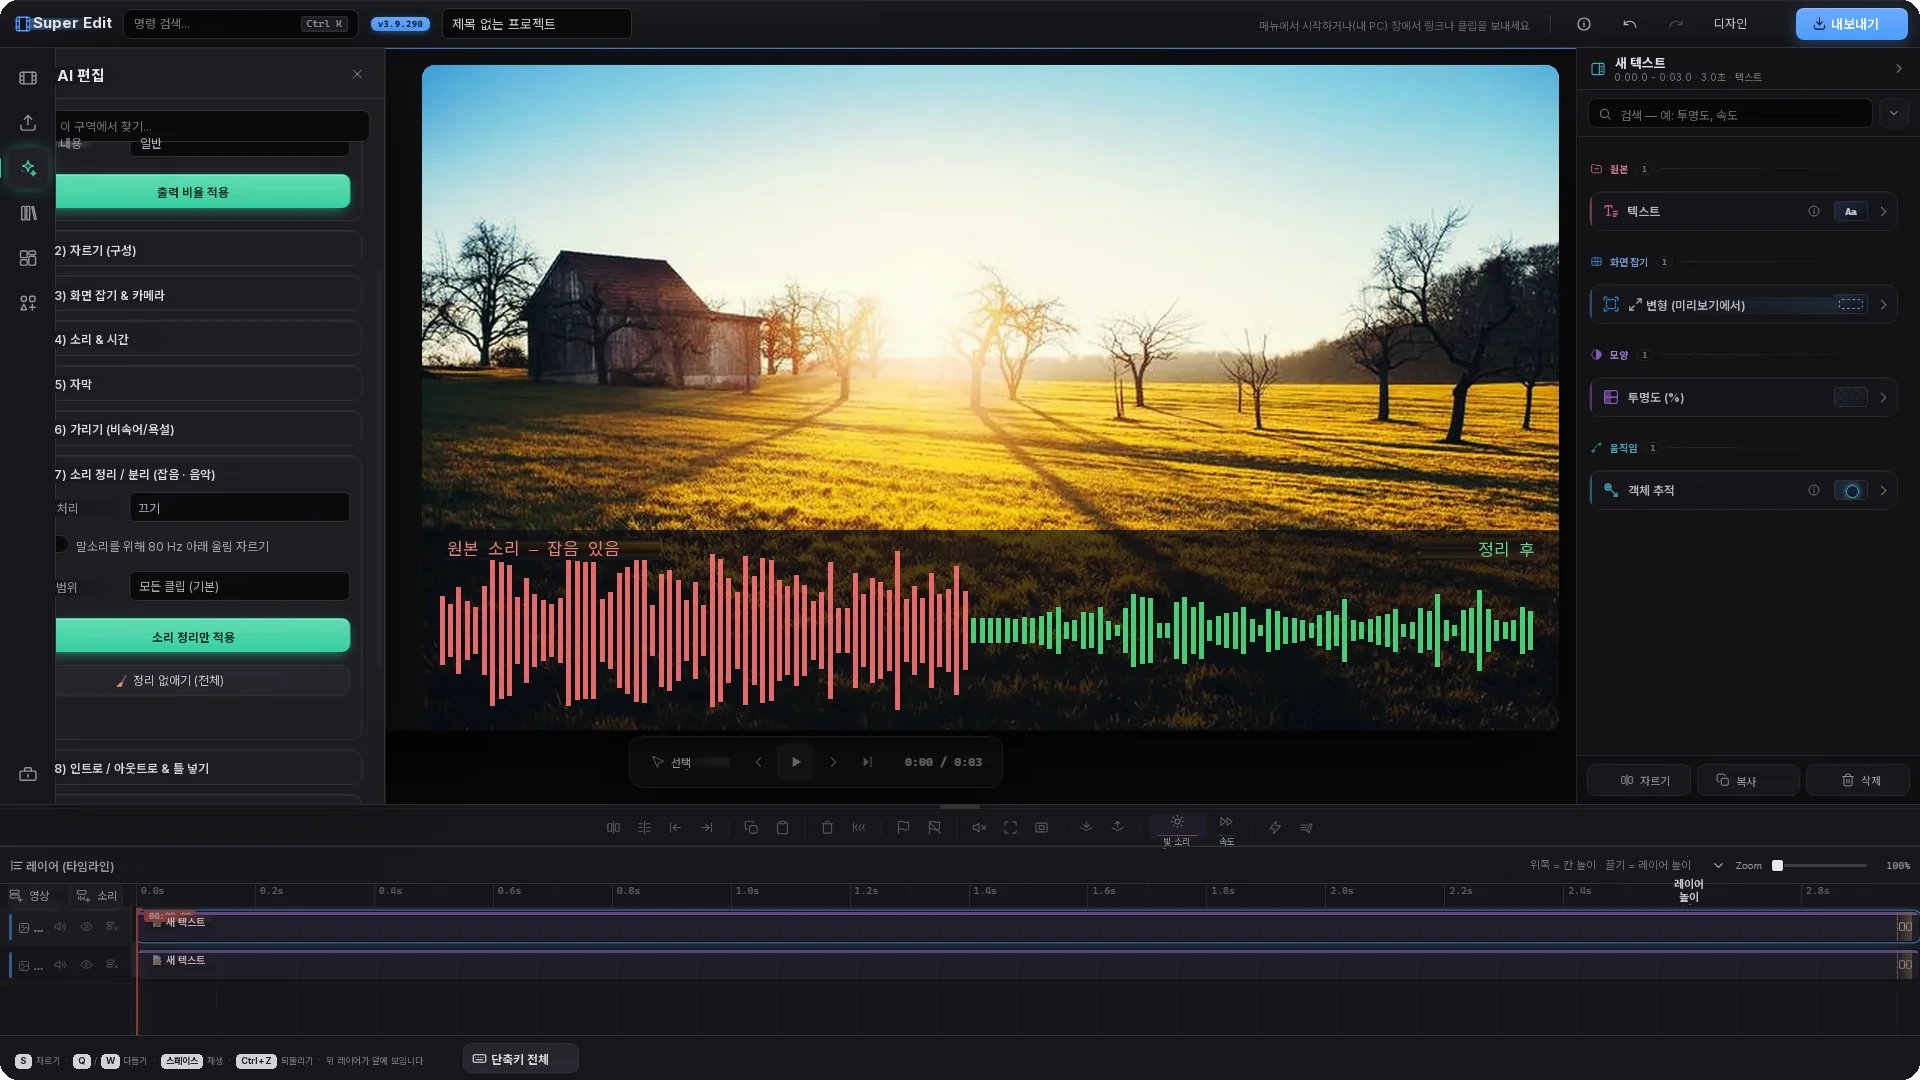Screen dimensions: 1920x1080
Task: Click the 출력 비율 적용 button
Action: tap(202, 192)
